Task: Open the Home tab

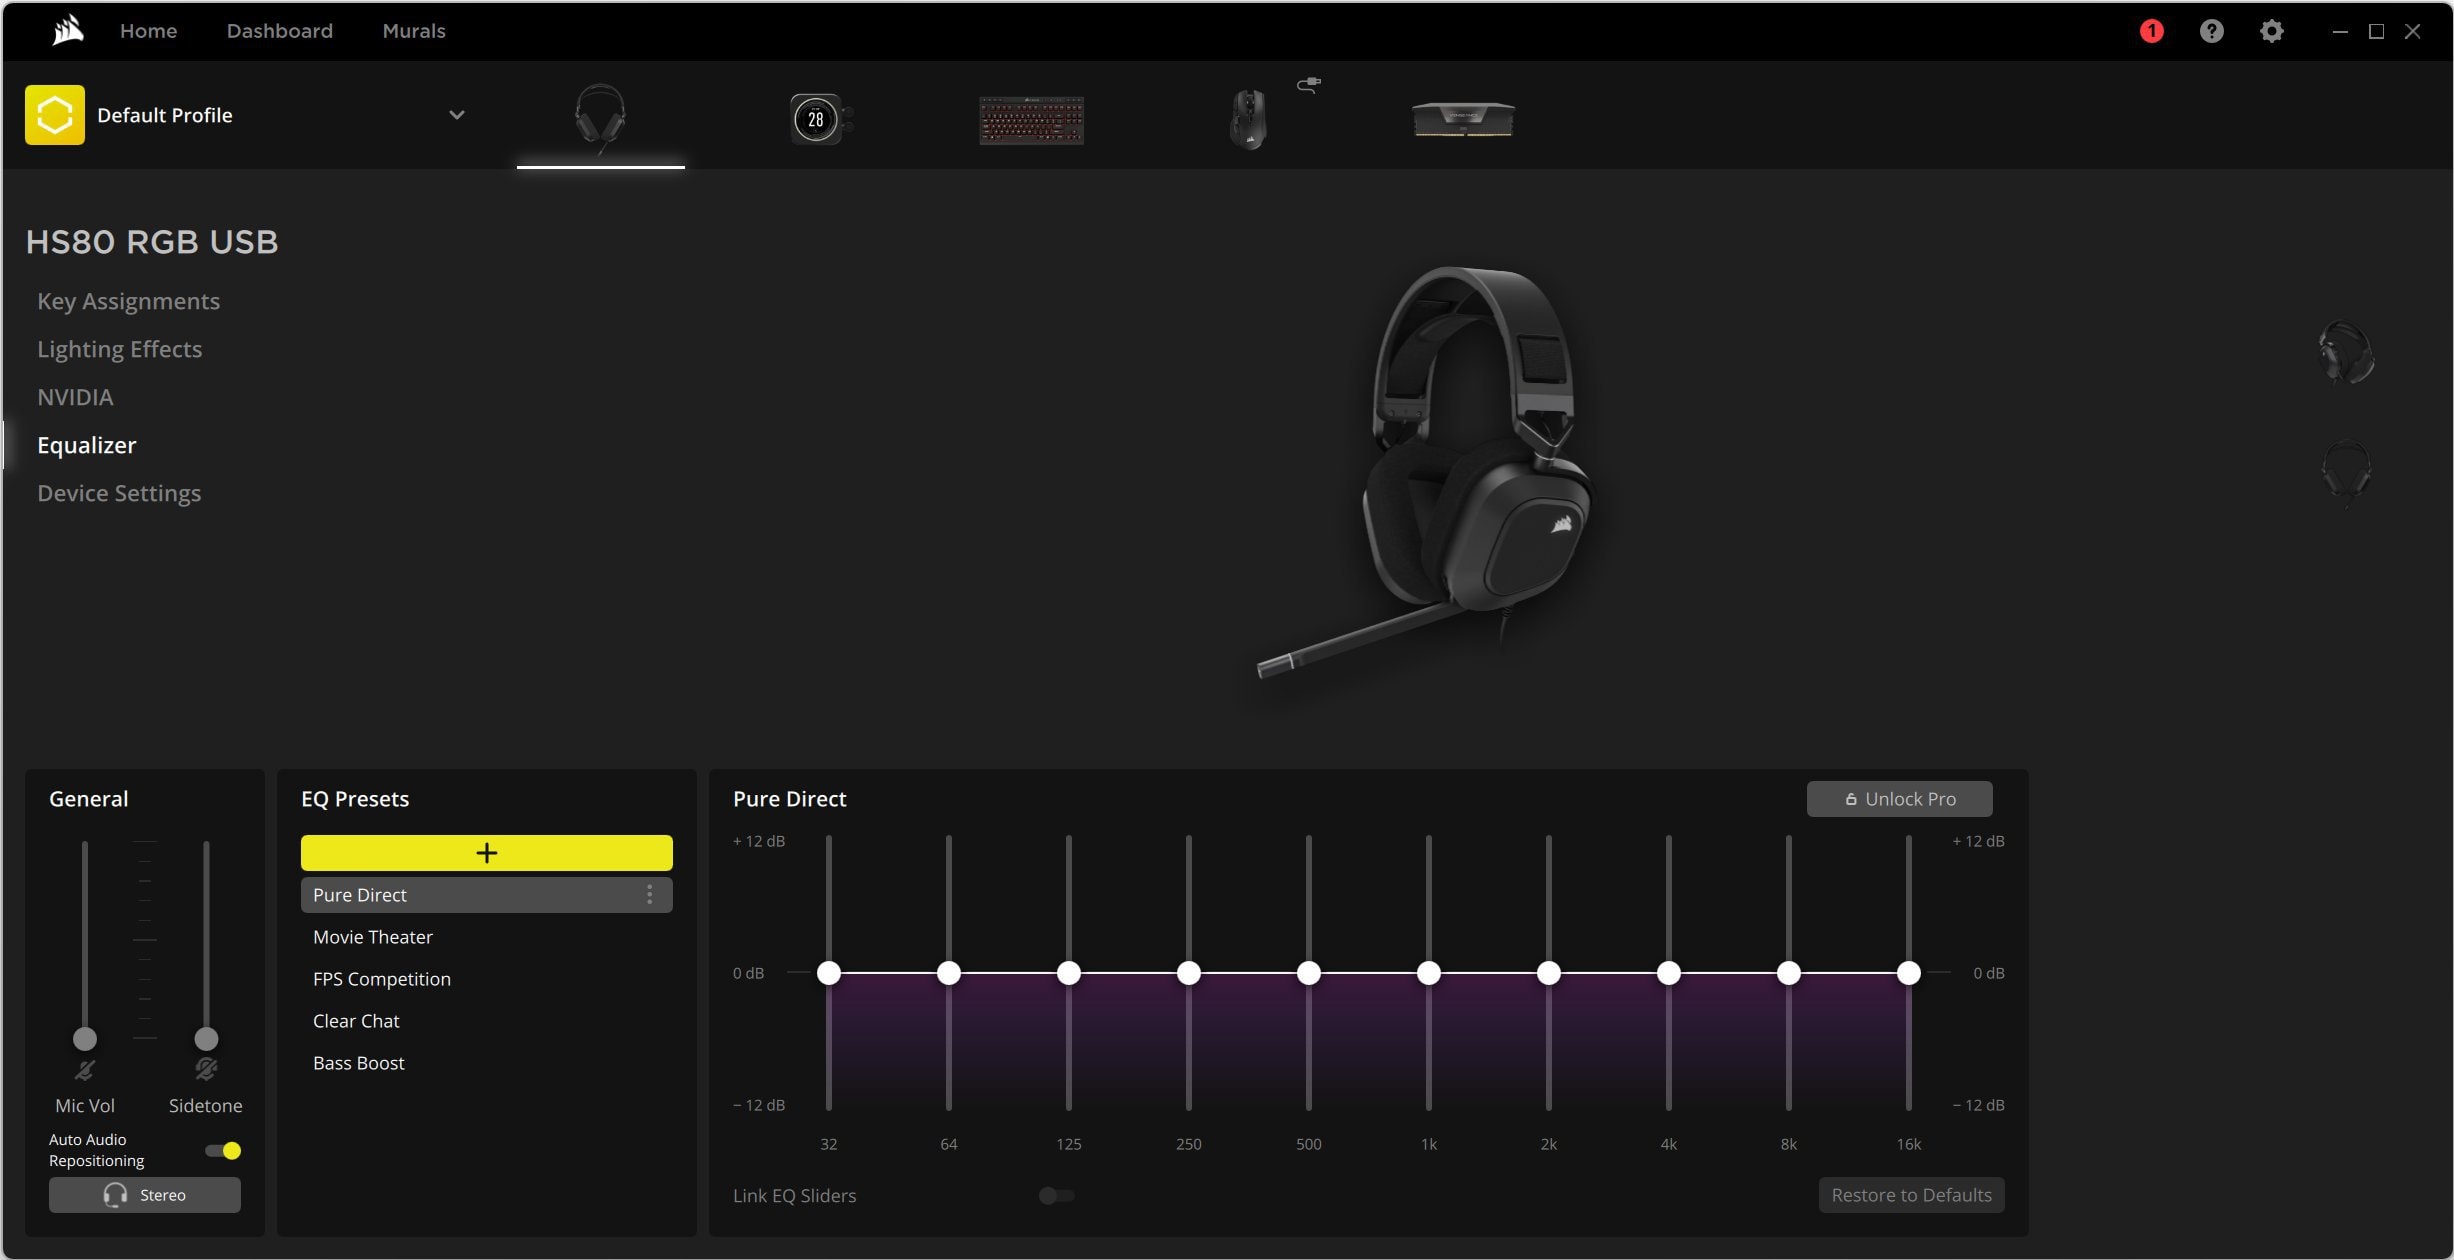Action: (x=148, y=31)
